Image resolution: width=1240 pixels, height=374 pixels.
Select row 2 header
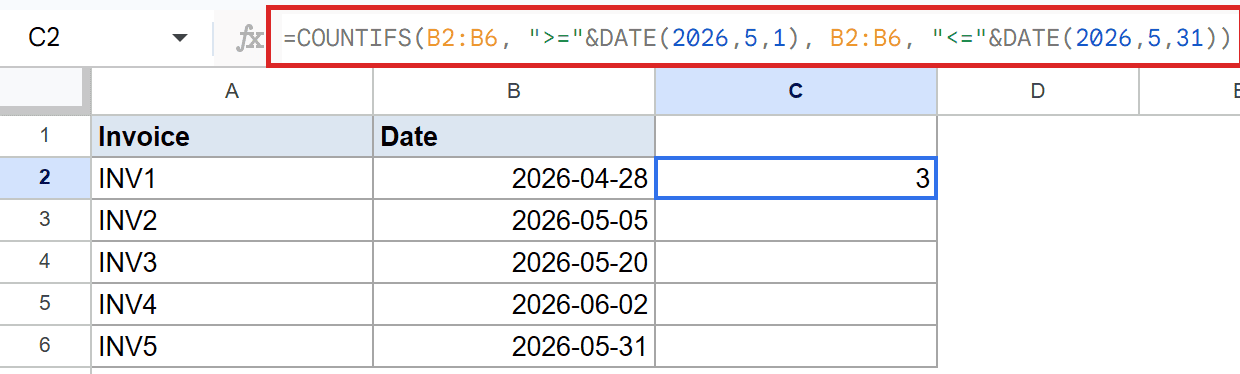(x=44, y=178)
